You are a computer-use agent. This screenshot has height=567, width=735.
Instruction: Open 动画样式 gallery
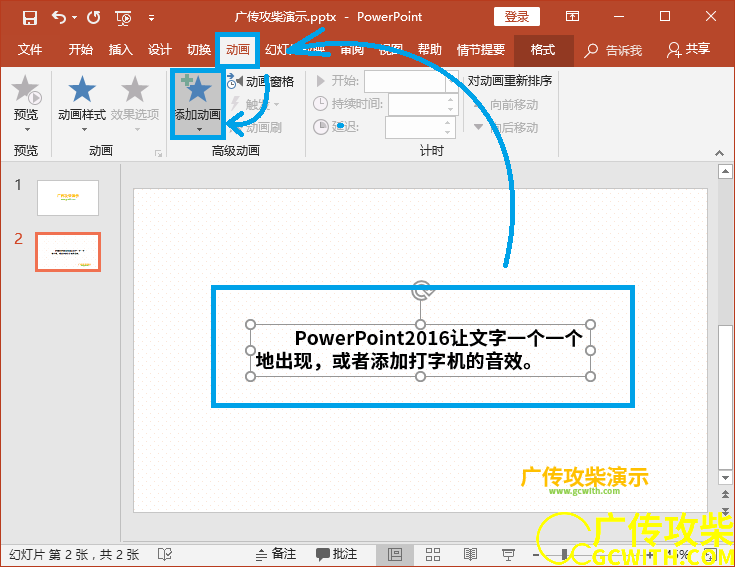click(x=82, y=103)
